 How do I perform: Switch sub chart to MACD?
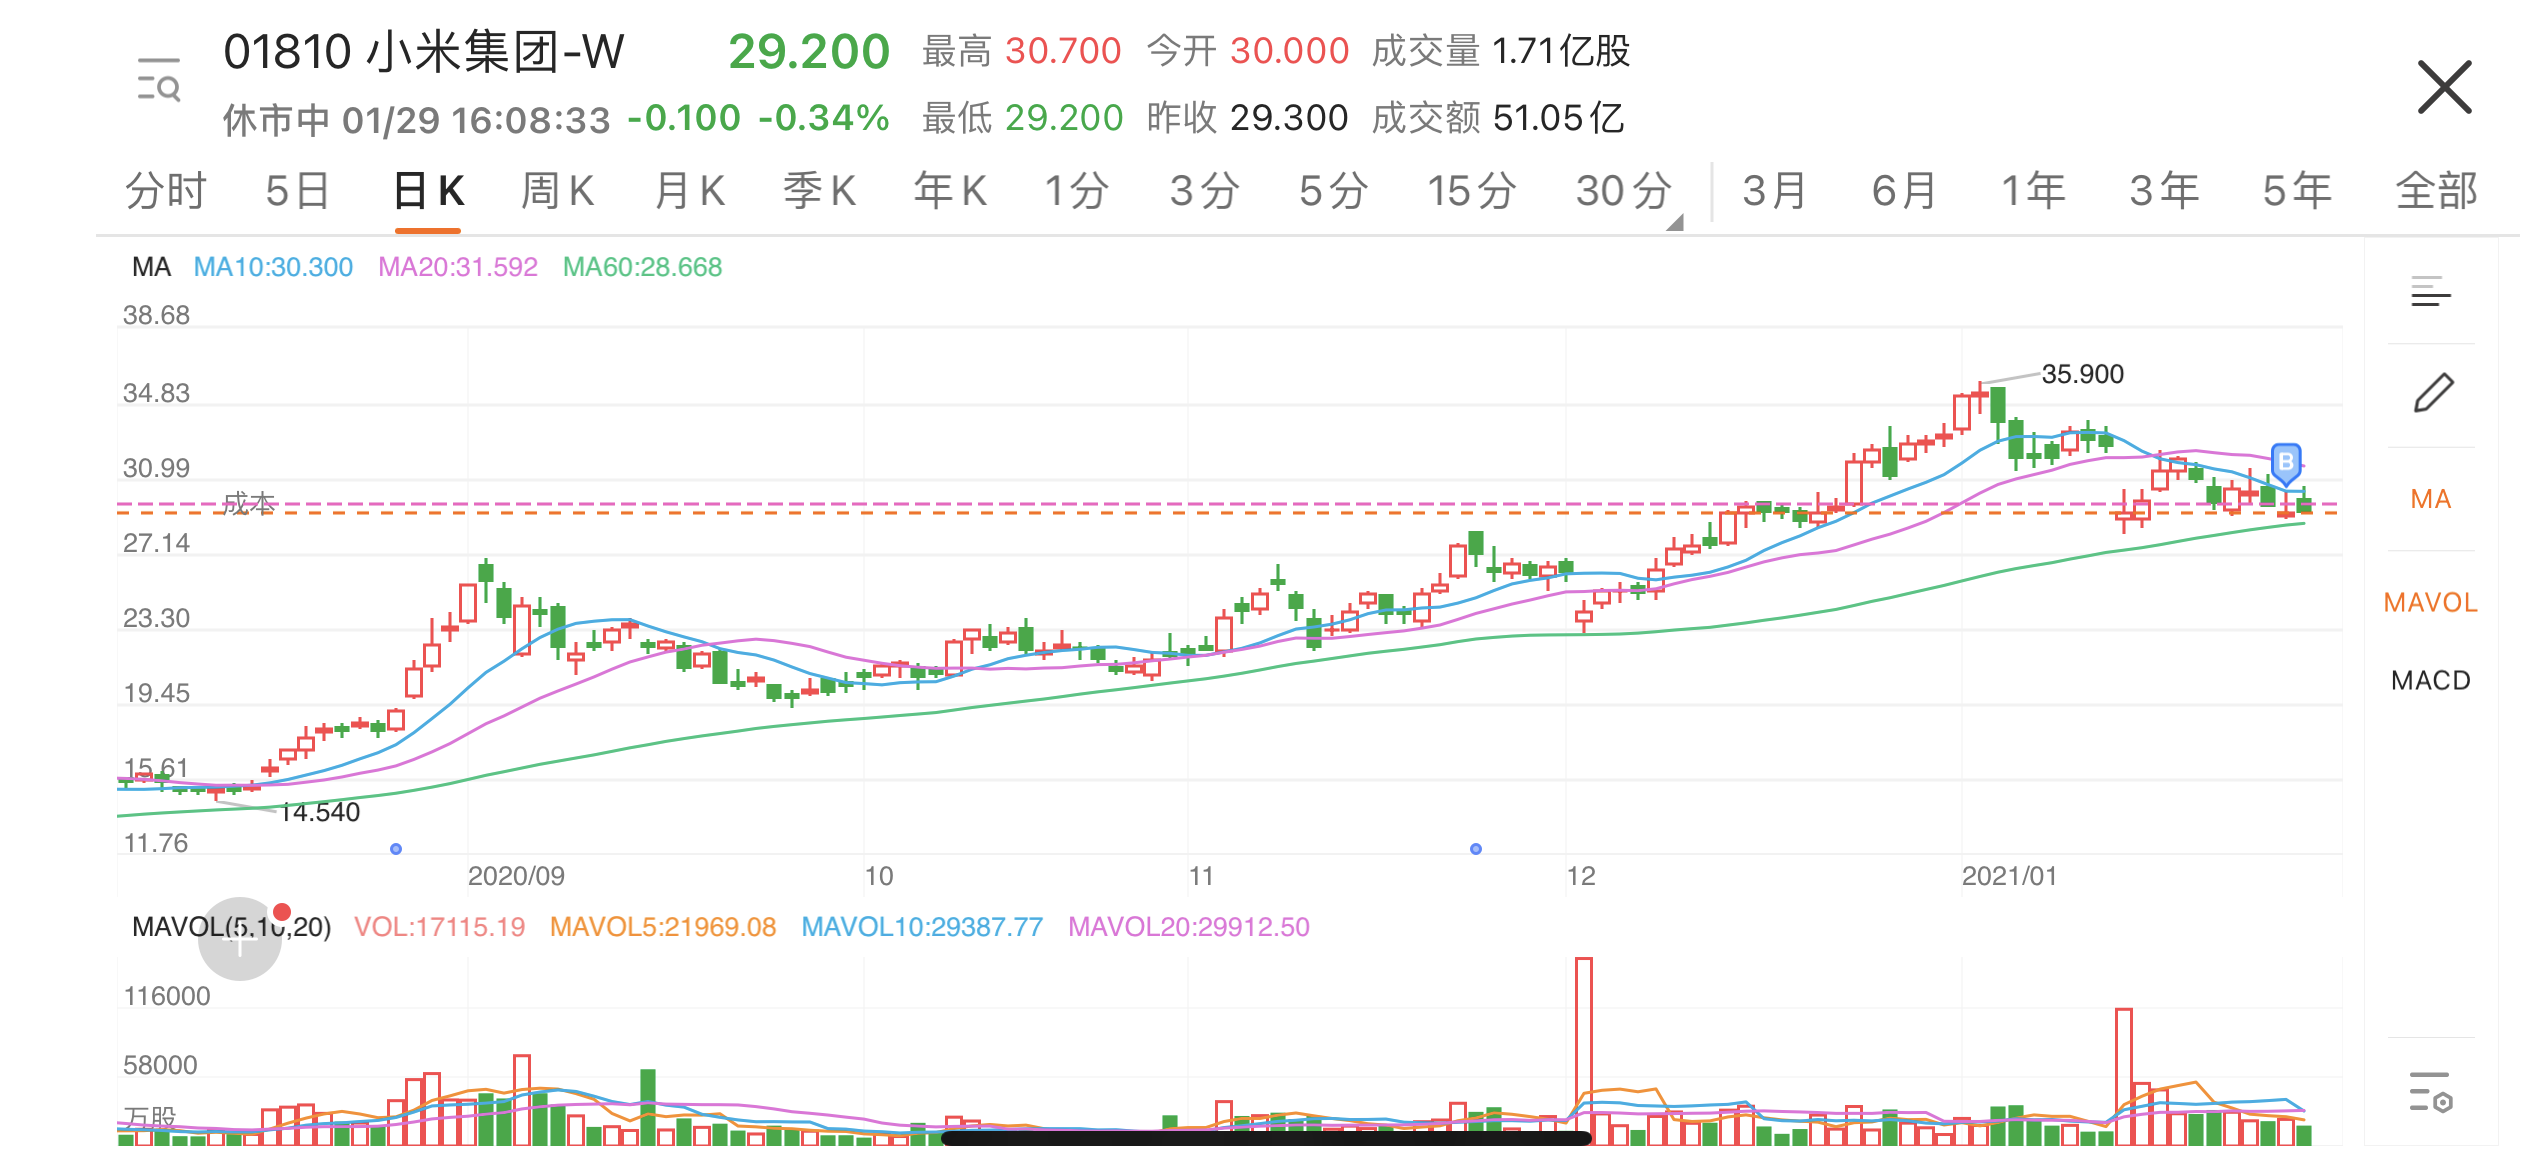(2430, 680)
